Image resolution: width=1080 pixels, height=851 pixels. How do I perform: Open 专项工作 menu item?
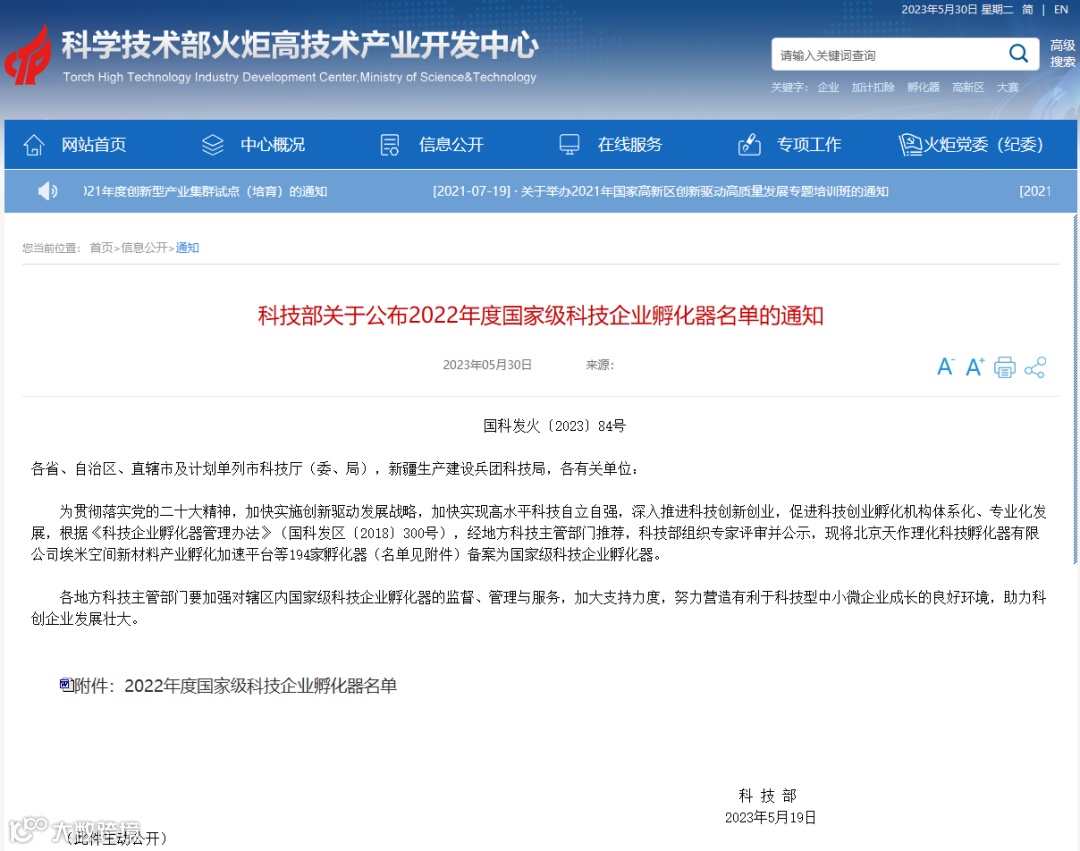click(x=809, y=145)
